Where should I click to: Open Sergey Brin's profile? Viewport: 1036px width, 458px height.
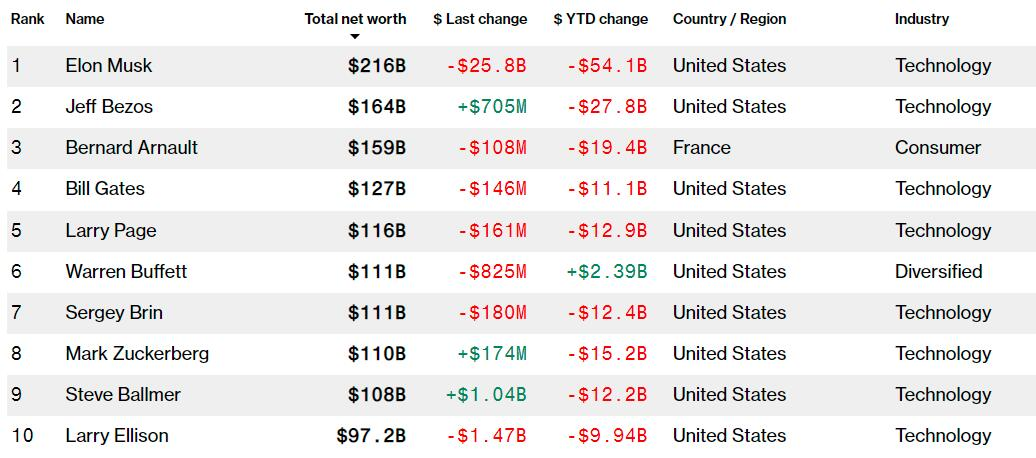[x=114, y=312]
